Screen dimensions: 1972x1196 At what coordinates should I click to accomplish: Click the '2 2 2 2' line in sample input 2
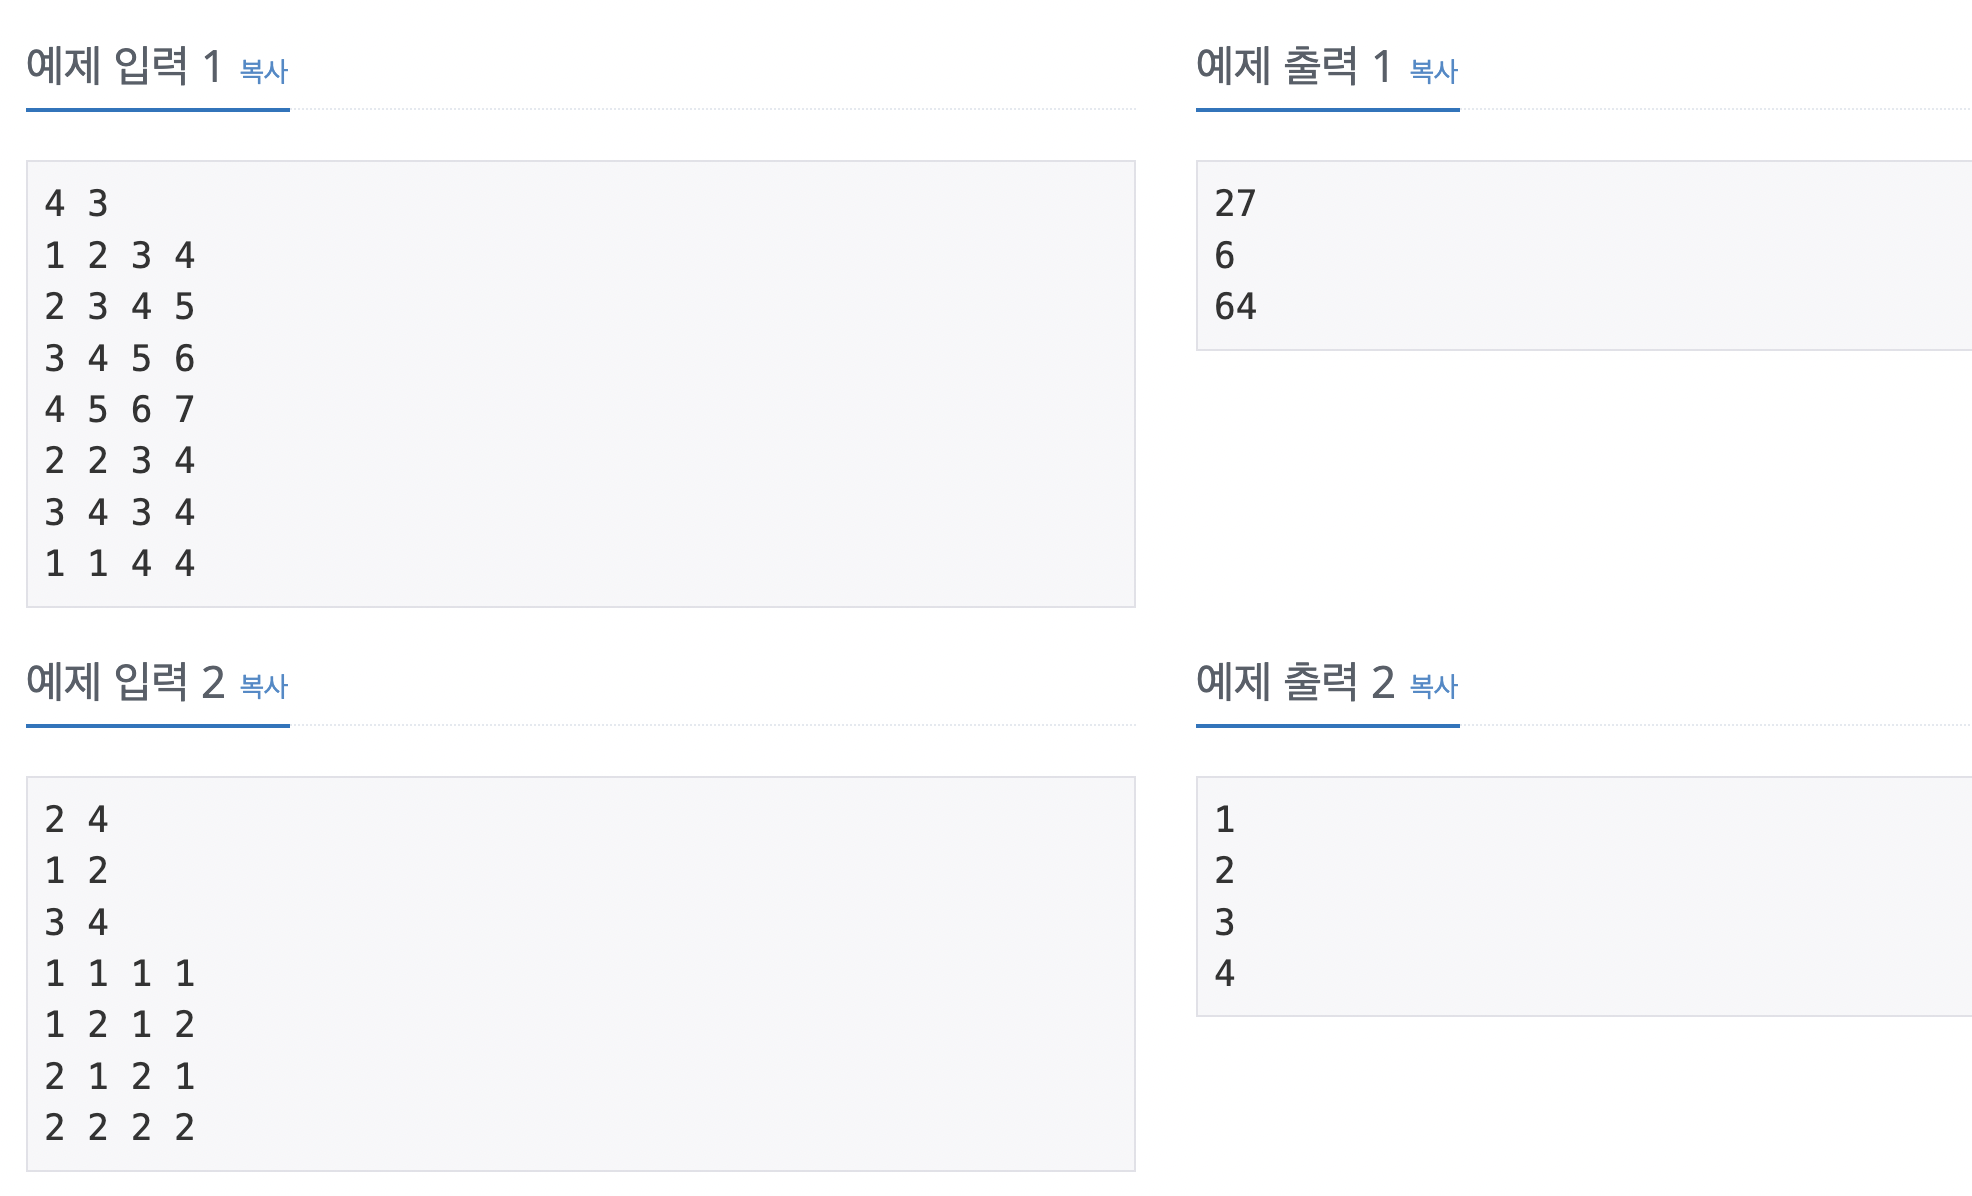[120, 1127]
